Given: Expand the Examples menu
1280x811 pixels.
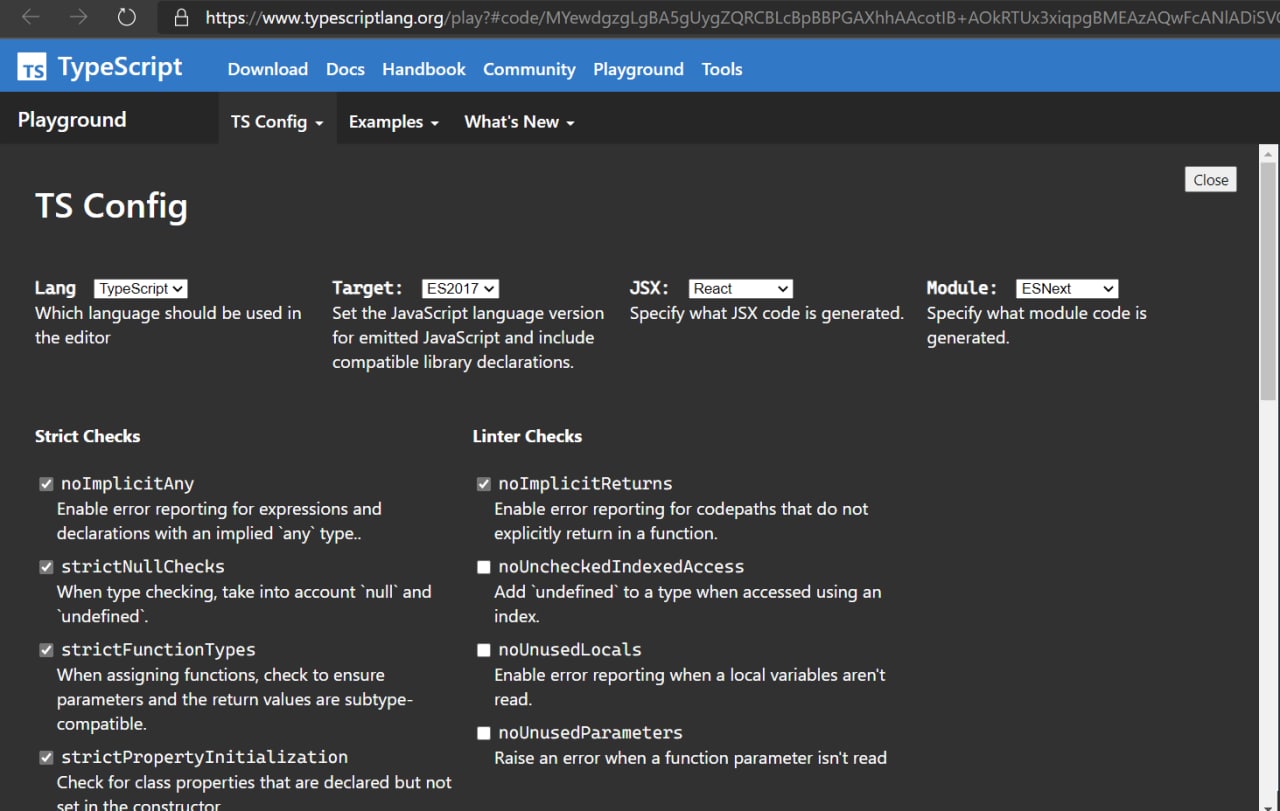Looking at the screenshot, I should (393, 121).
